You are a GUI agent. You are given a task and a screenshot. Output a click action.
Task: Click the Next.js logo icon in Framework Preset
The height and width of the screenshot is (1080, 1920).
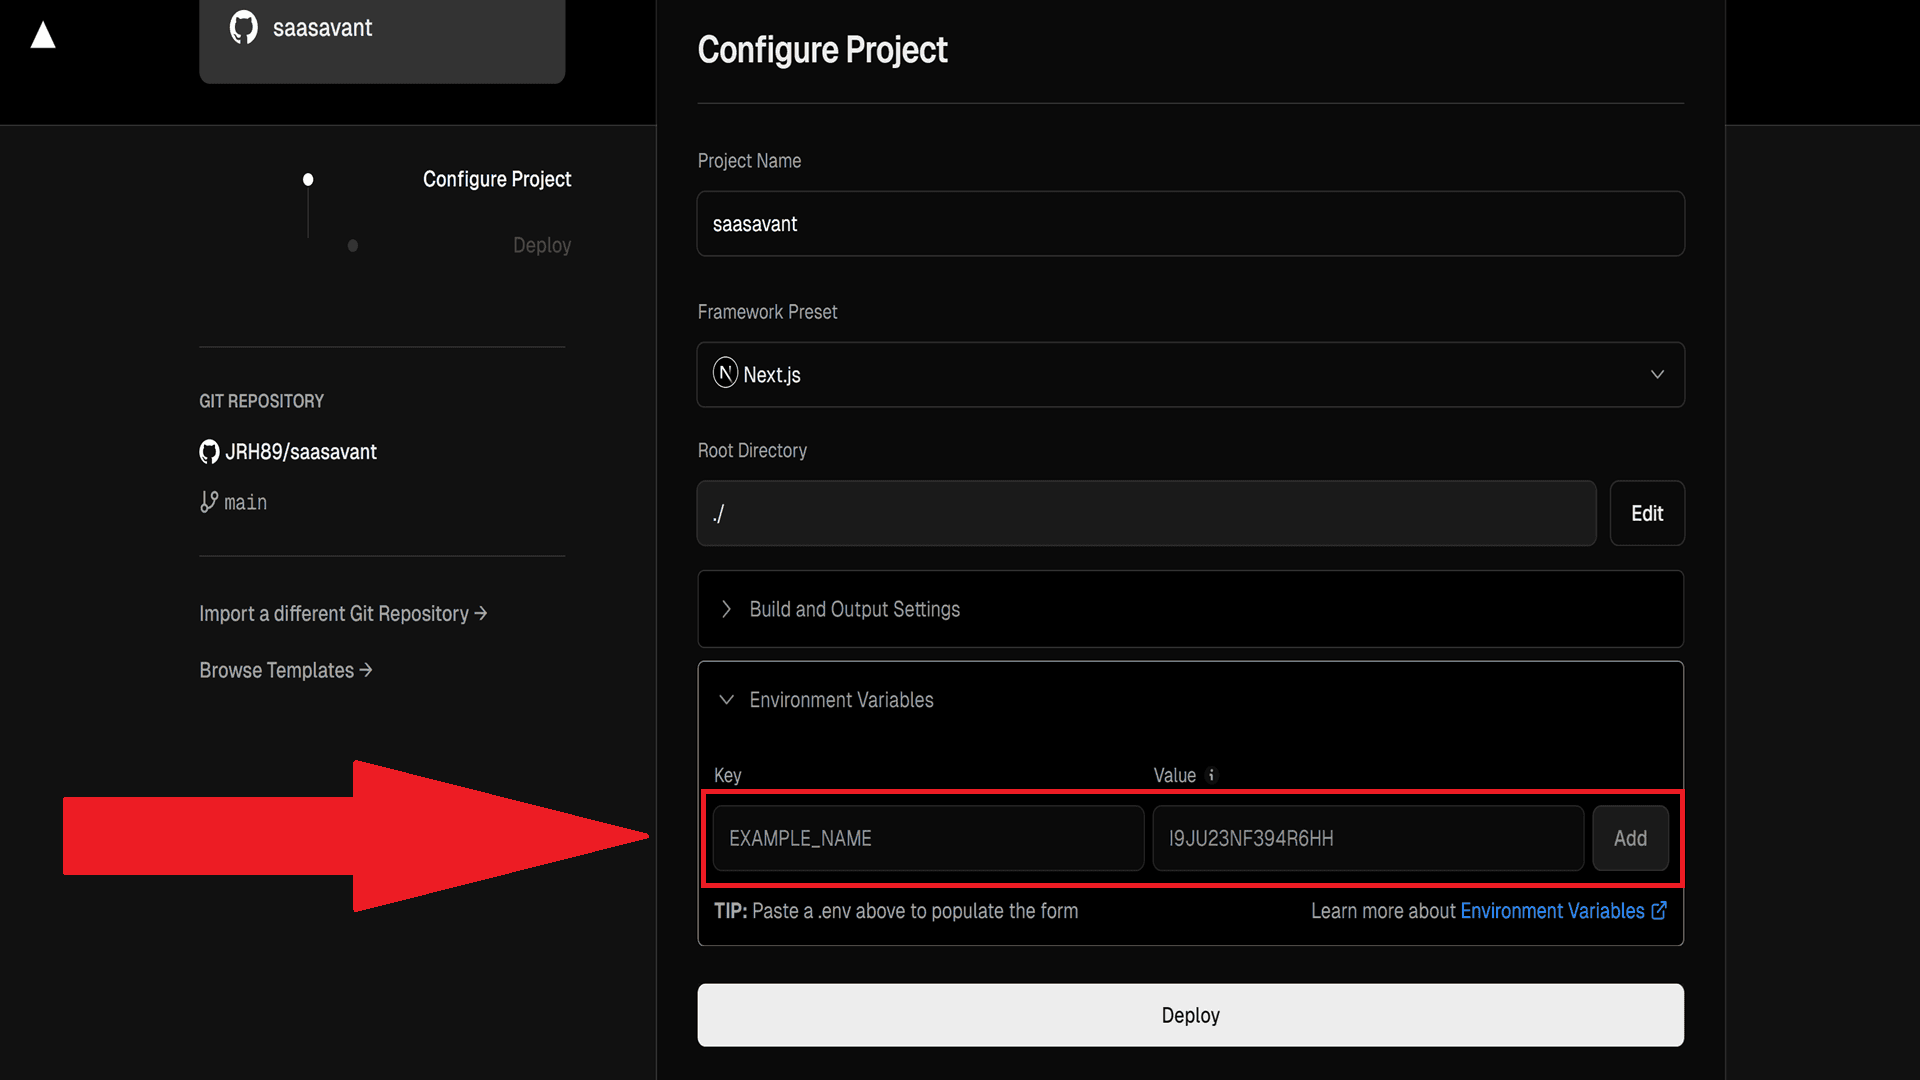[x=725, y=373]
